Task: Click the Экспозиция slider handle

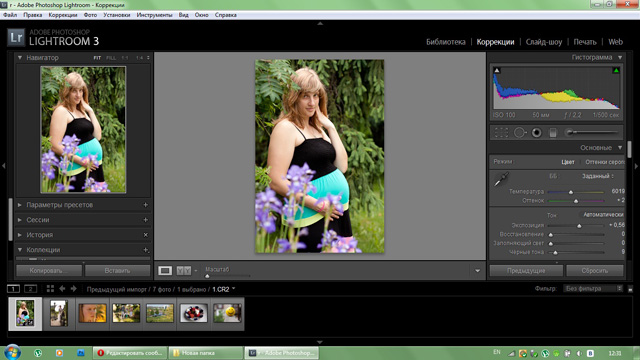Action: coord(579,226)
